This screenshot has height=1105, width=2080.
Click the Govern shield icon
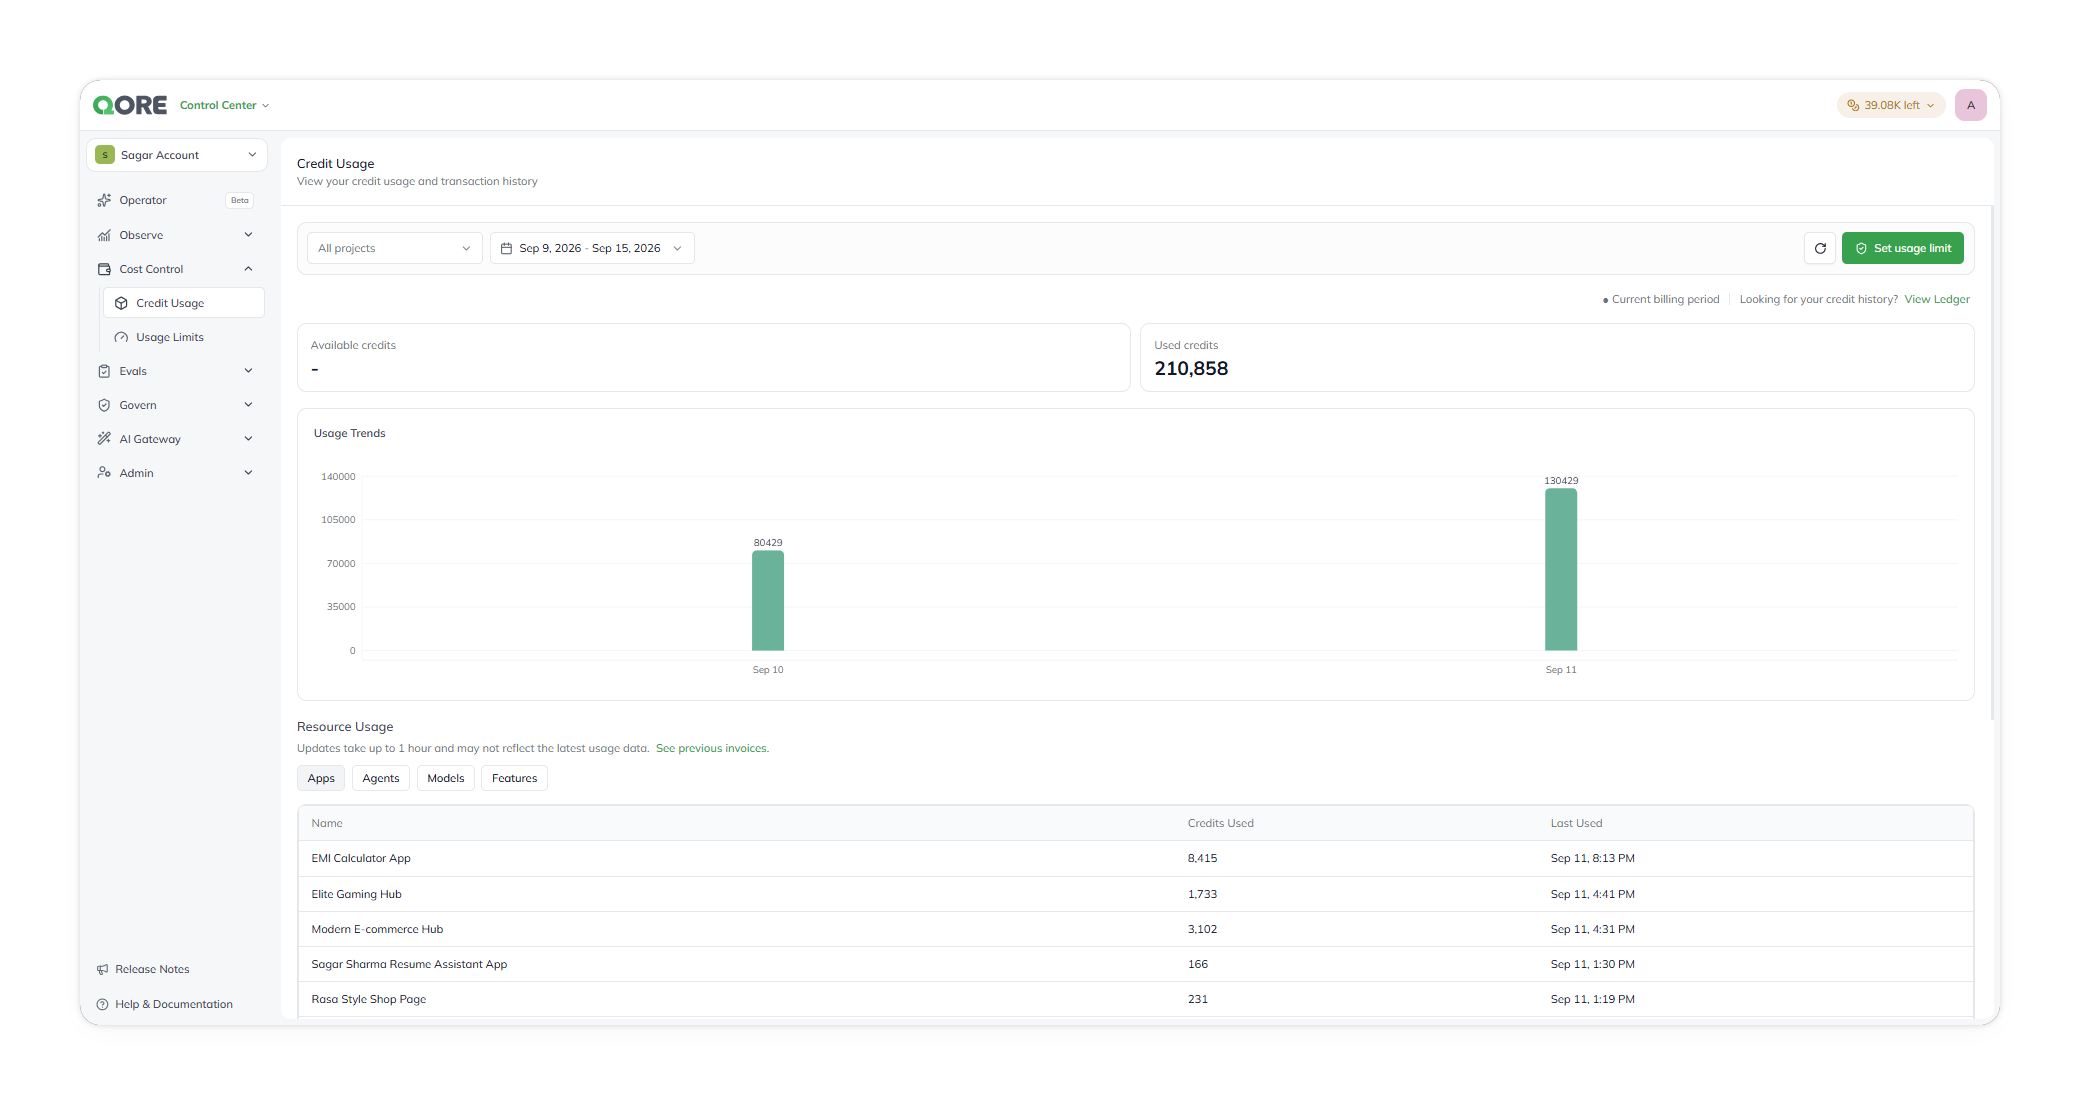coord(104,405)
